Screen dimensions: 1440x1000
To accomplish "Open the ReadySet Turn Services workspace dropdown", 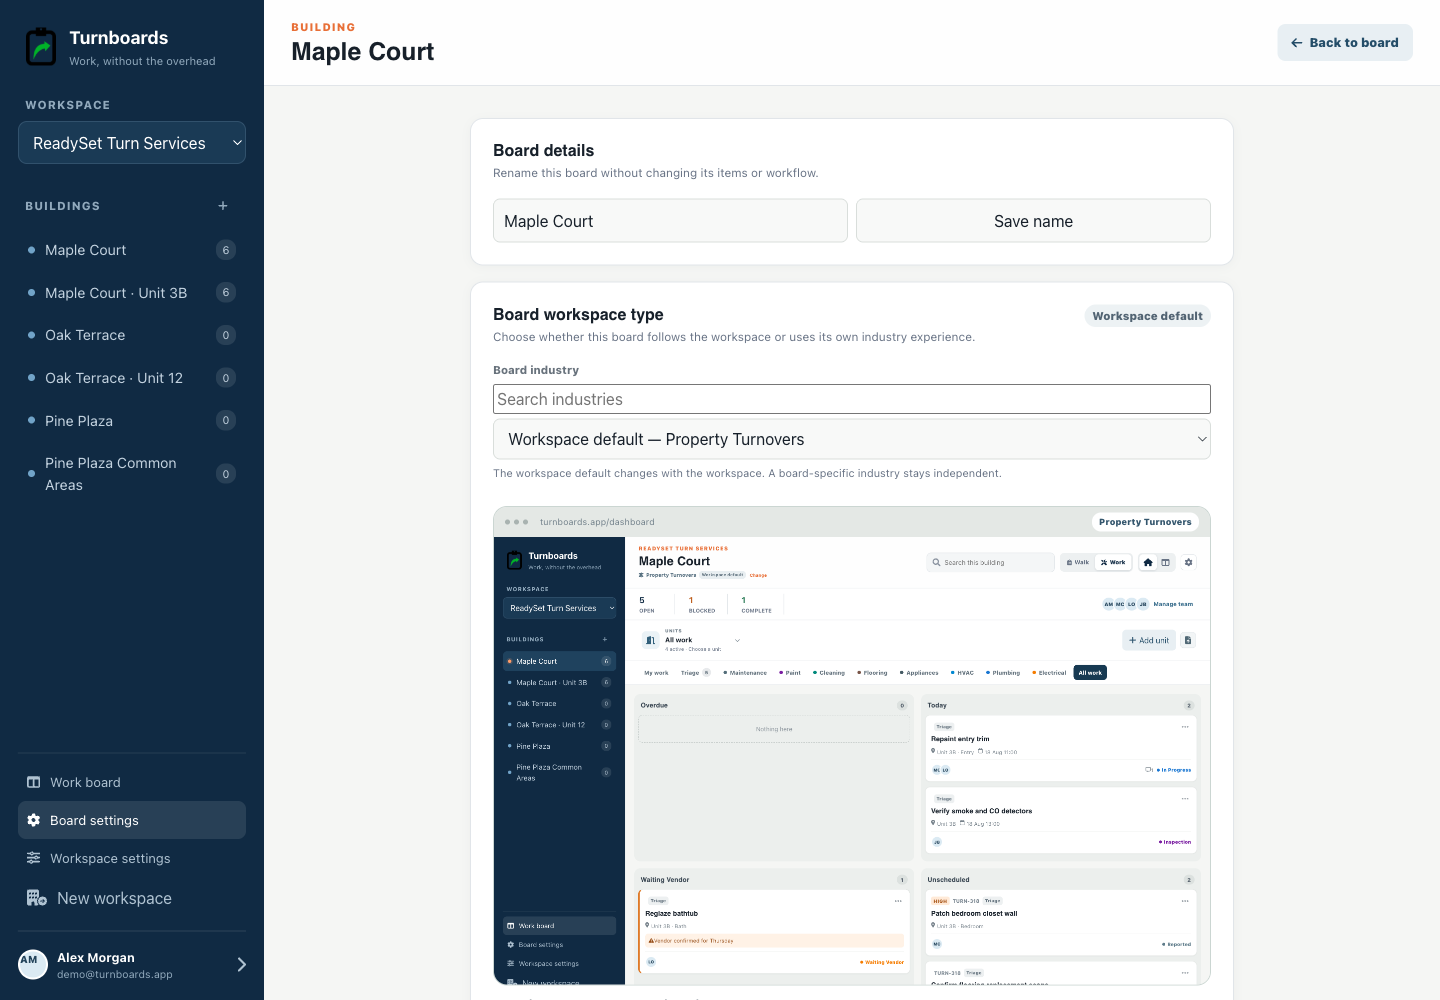I will click(132, 143).
